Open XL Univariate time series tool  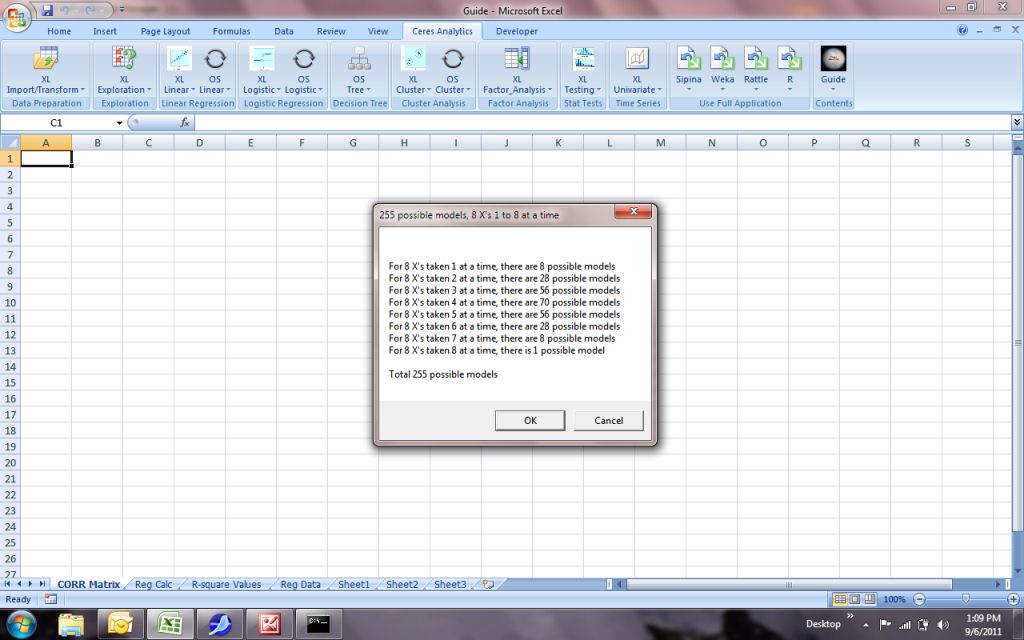(637, 71)
